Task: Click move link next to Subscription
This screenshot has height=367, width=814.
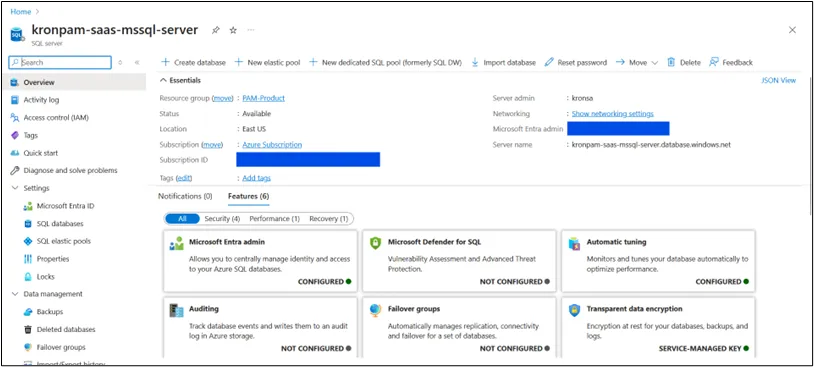Action: (212, 144)
